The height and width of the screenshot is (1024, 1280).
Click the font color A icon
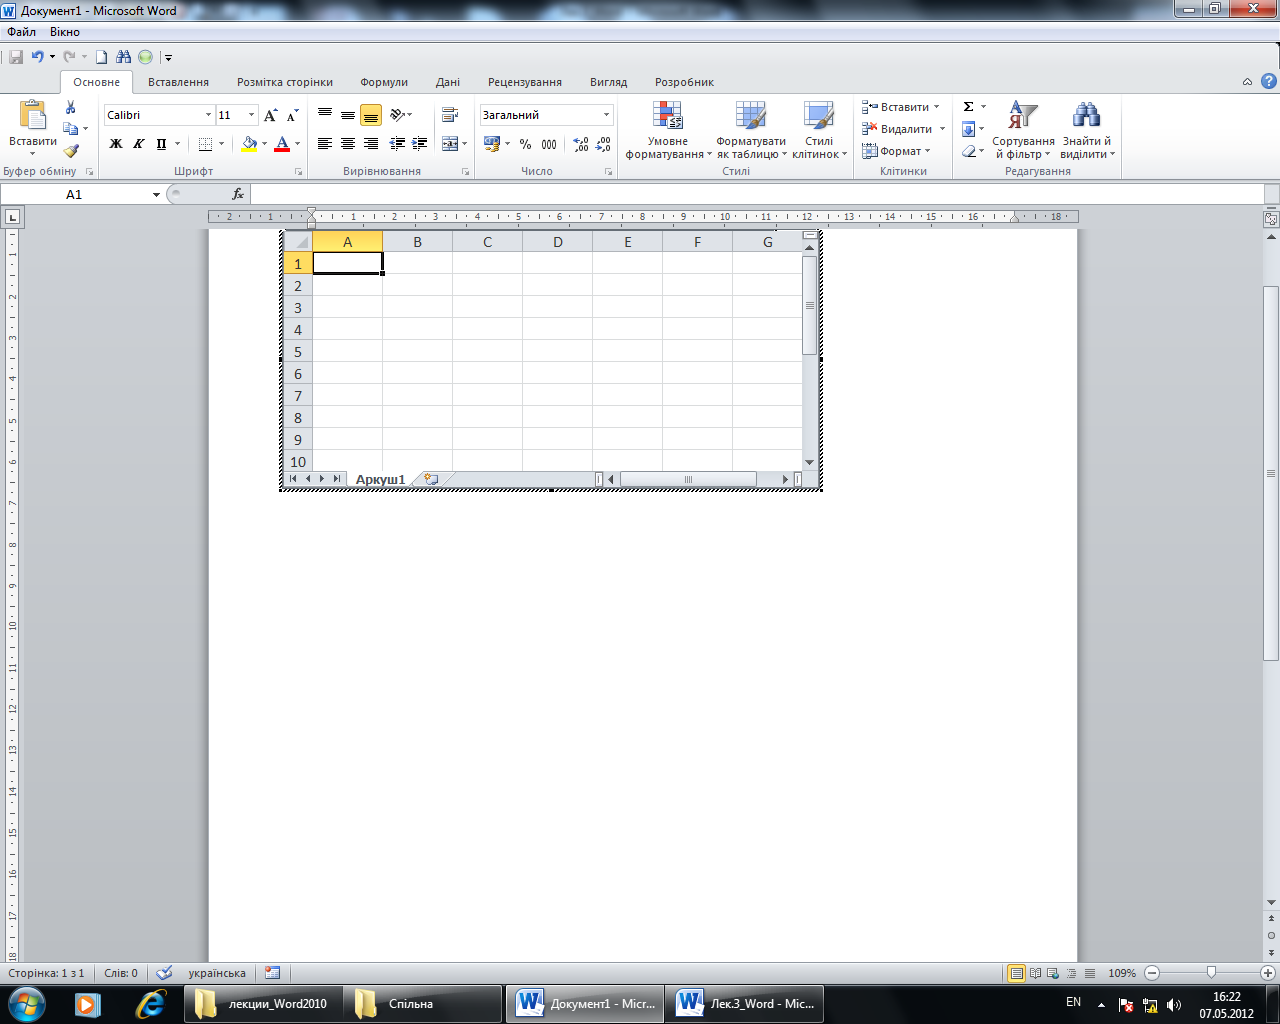(282, 144)
